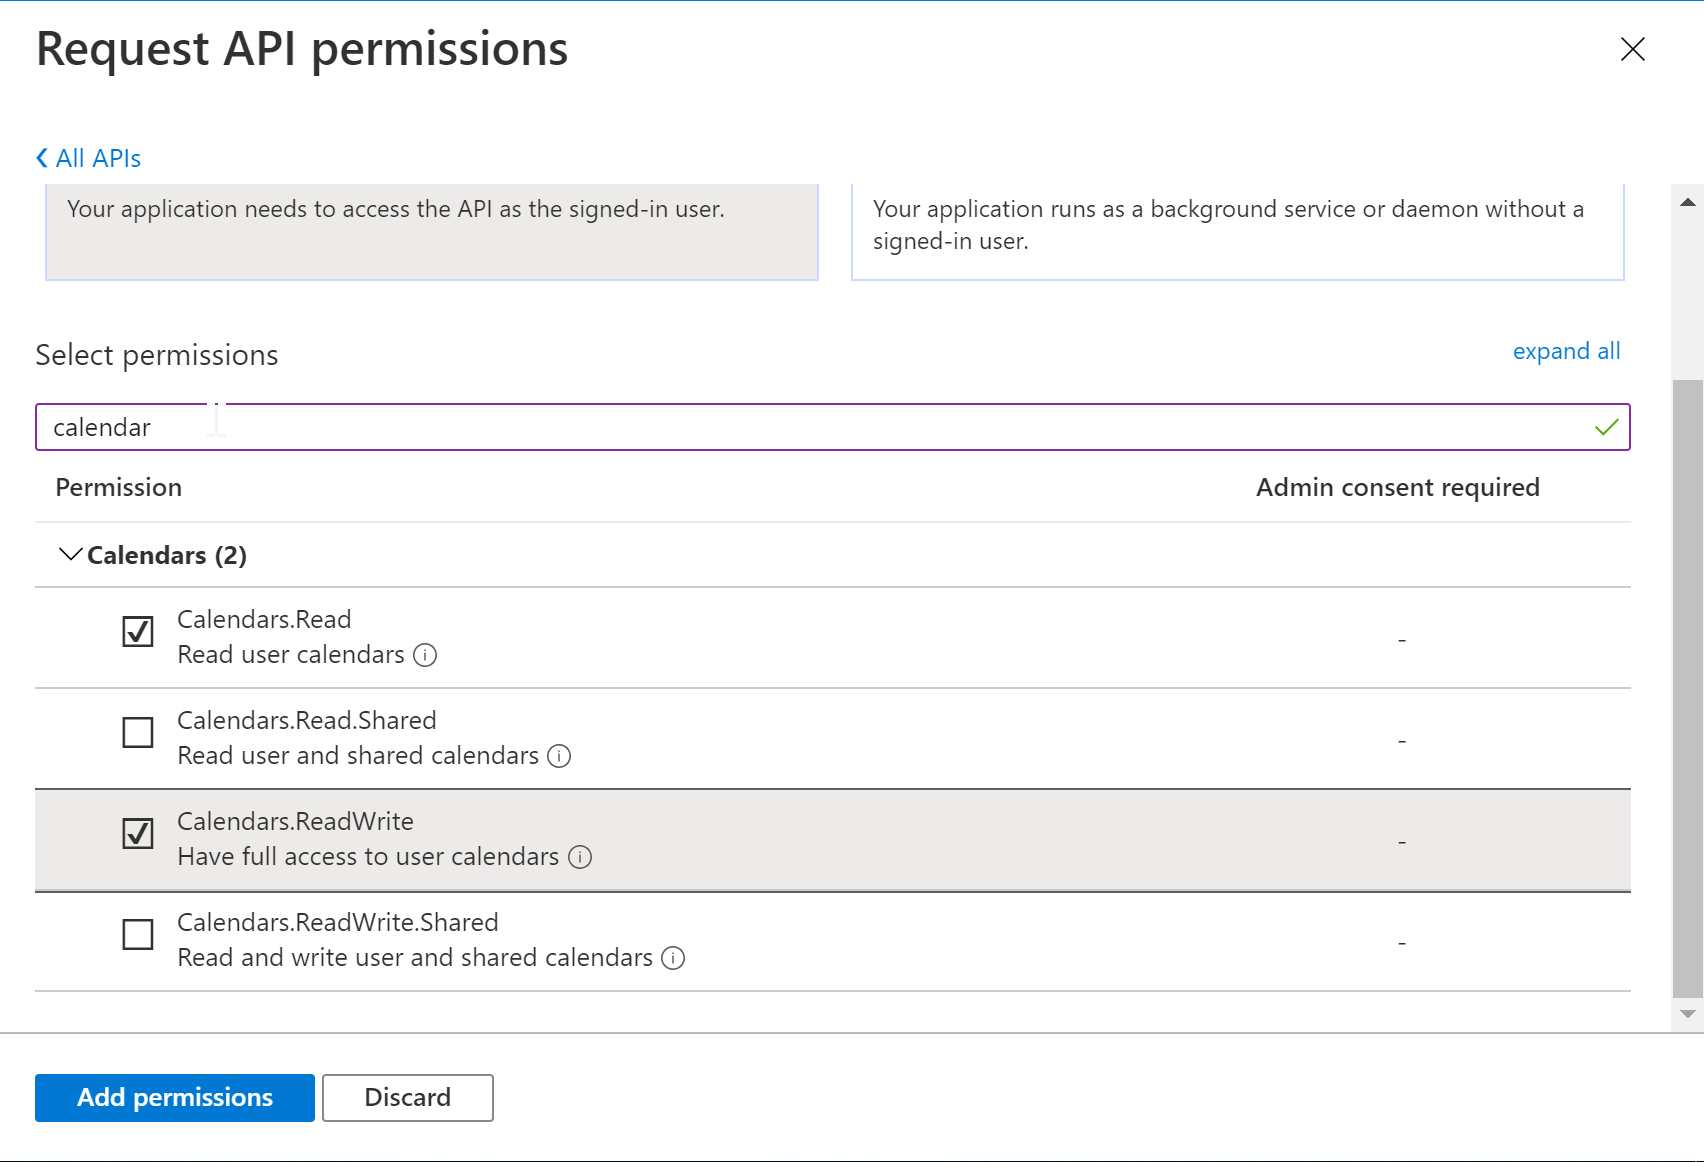The image size is (1704, 1162).
Task: Show info for Read user calendars
Action: coord(425,655)
